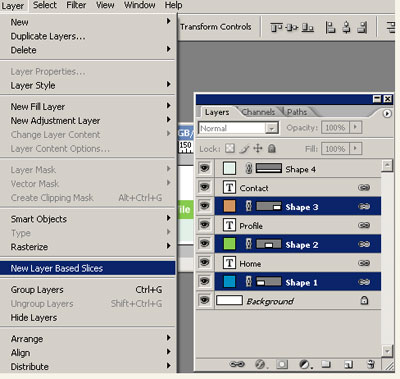Open the Select menu
The height and width of the screenshot is (379, 400).
point(45,5)
